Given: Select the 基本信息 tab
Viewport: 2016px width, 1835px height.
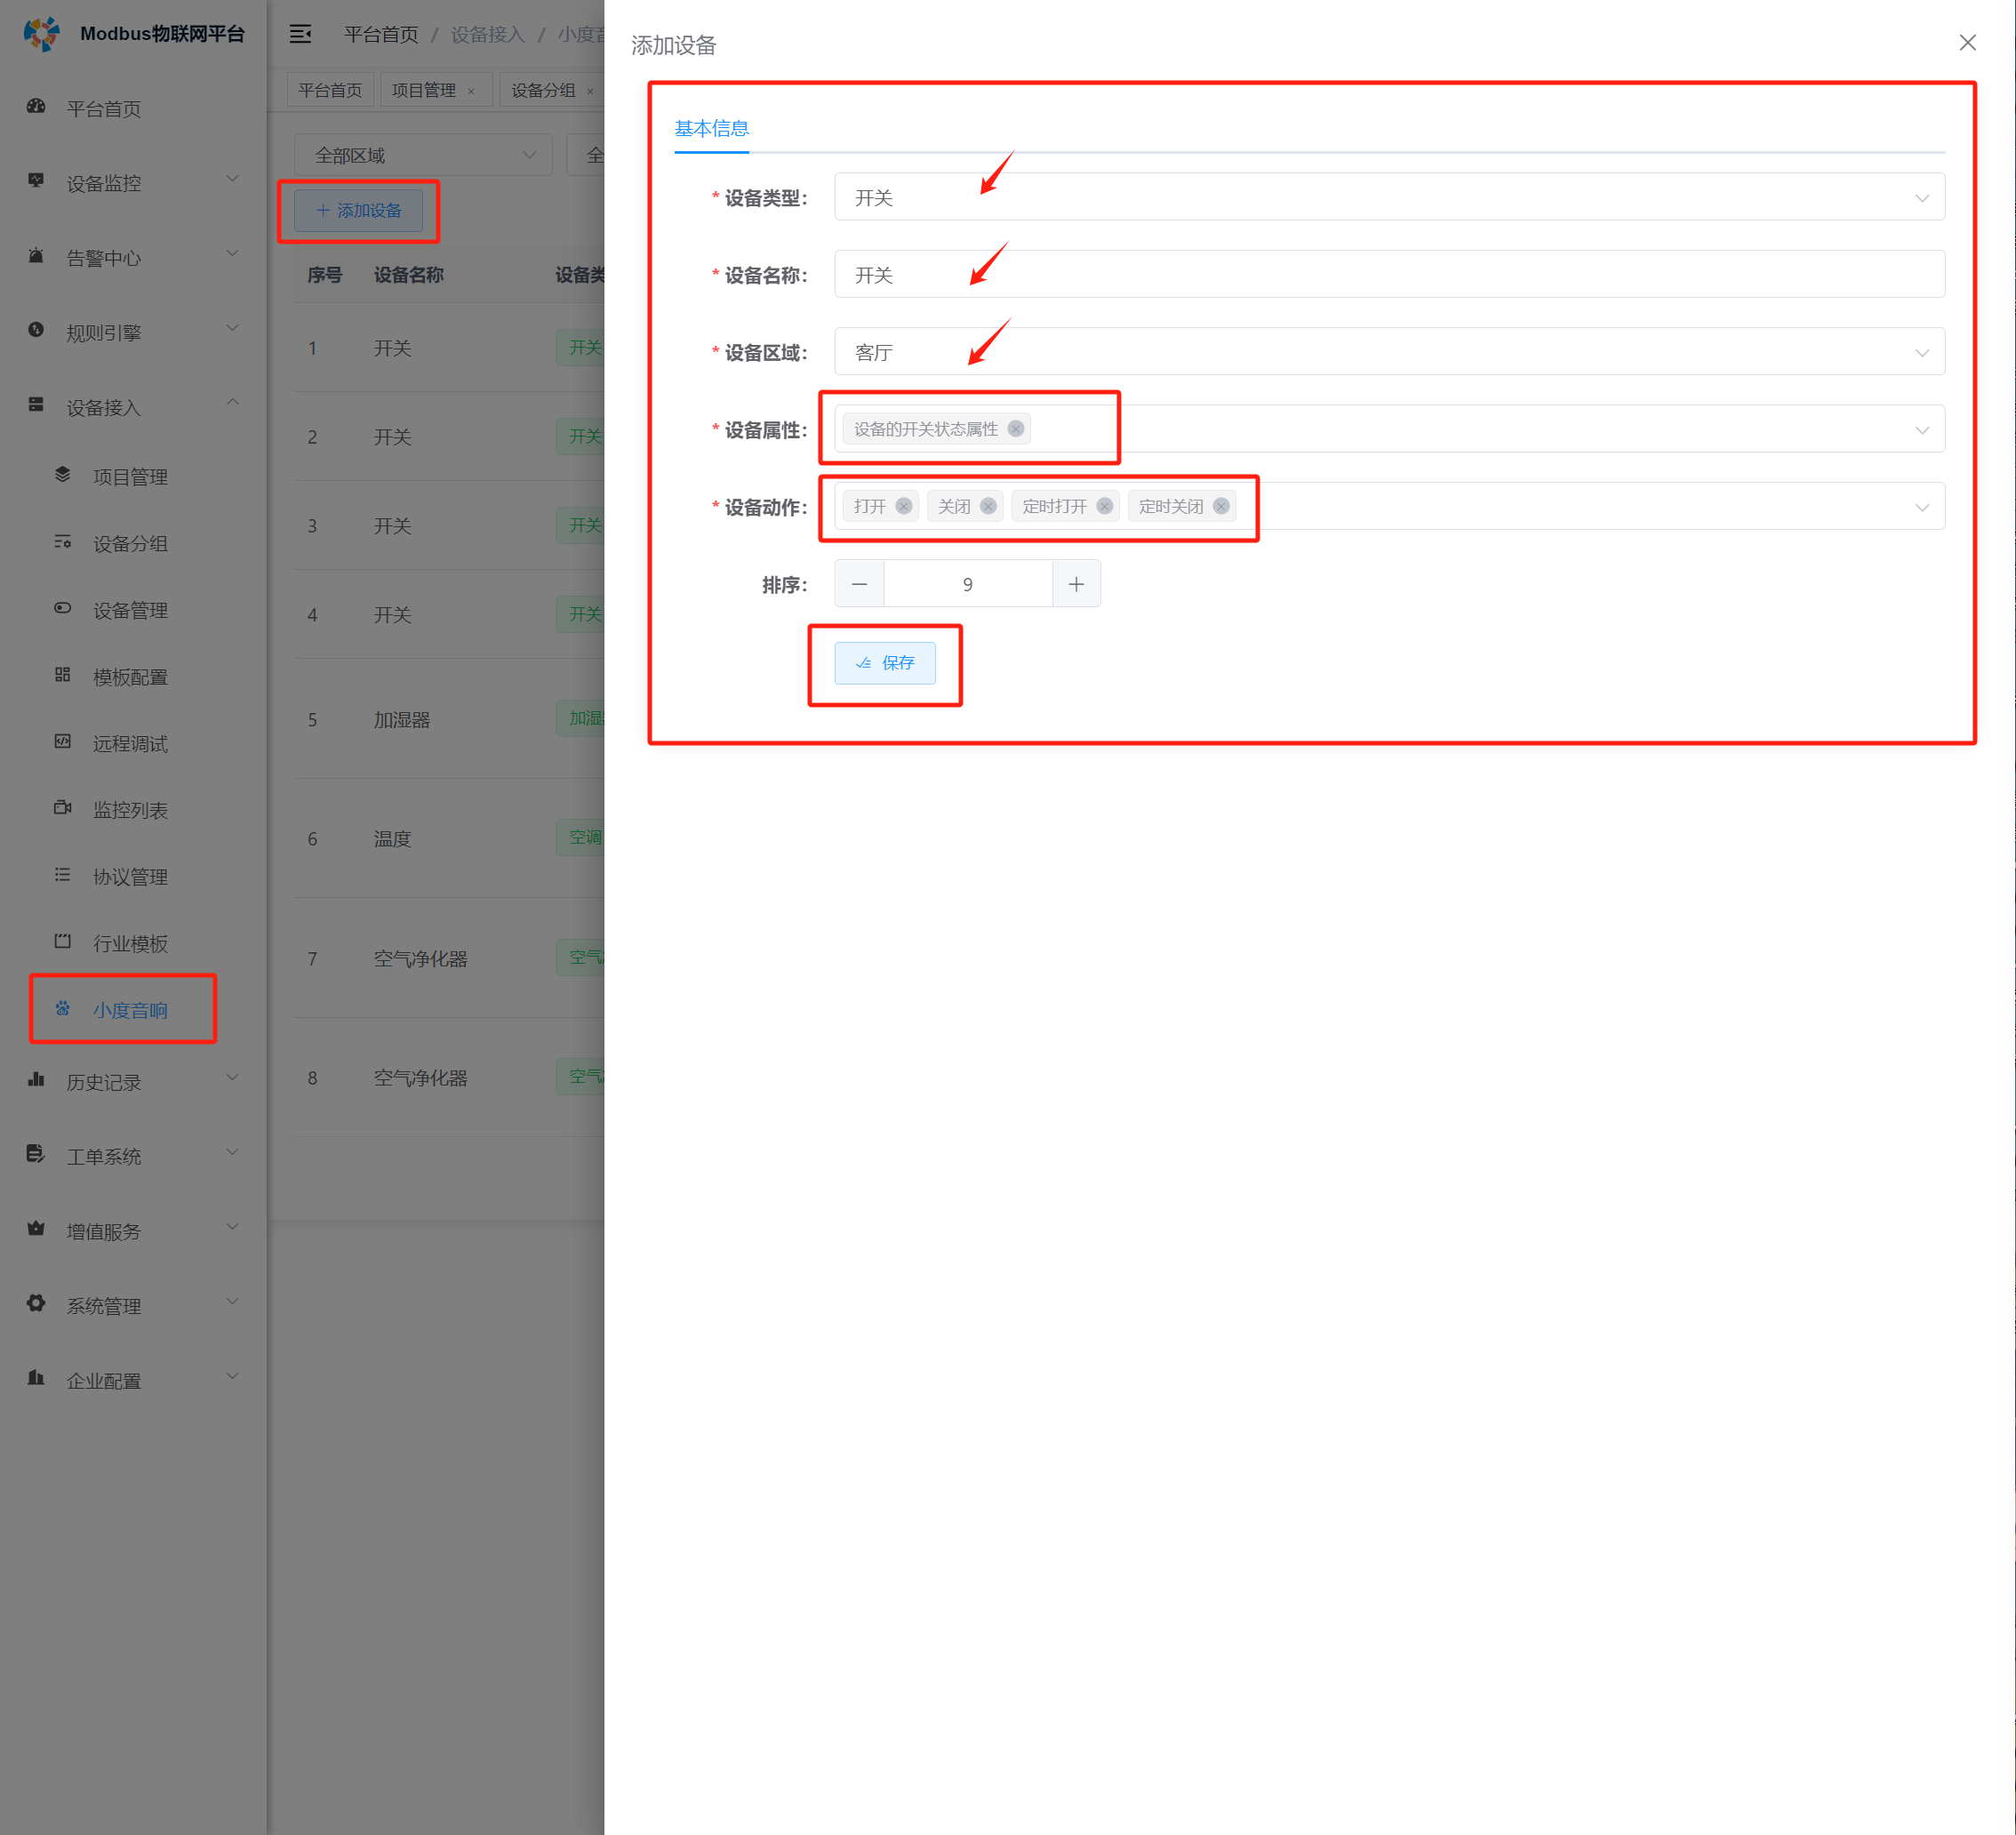Looking at the screenshot, I should point(711,128).
